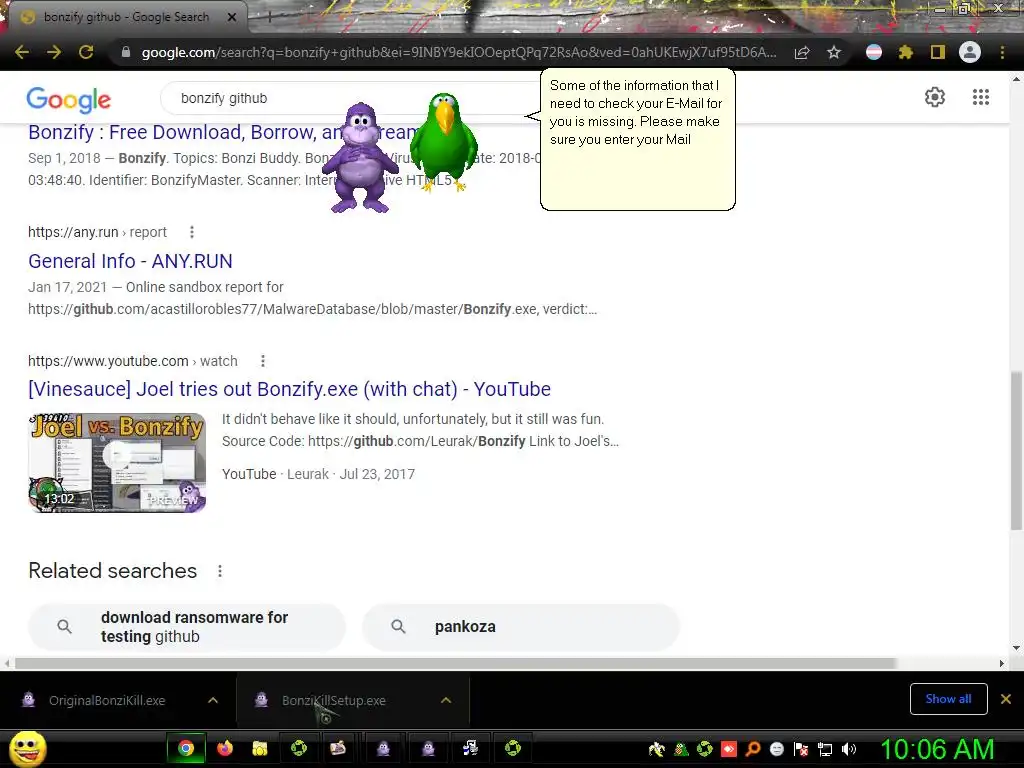
Task: Open the Chrome three-dot menu
Action: 1002,52
